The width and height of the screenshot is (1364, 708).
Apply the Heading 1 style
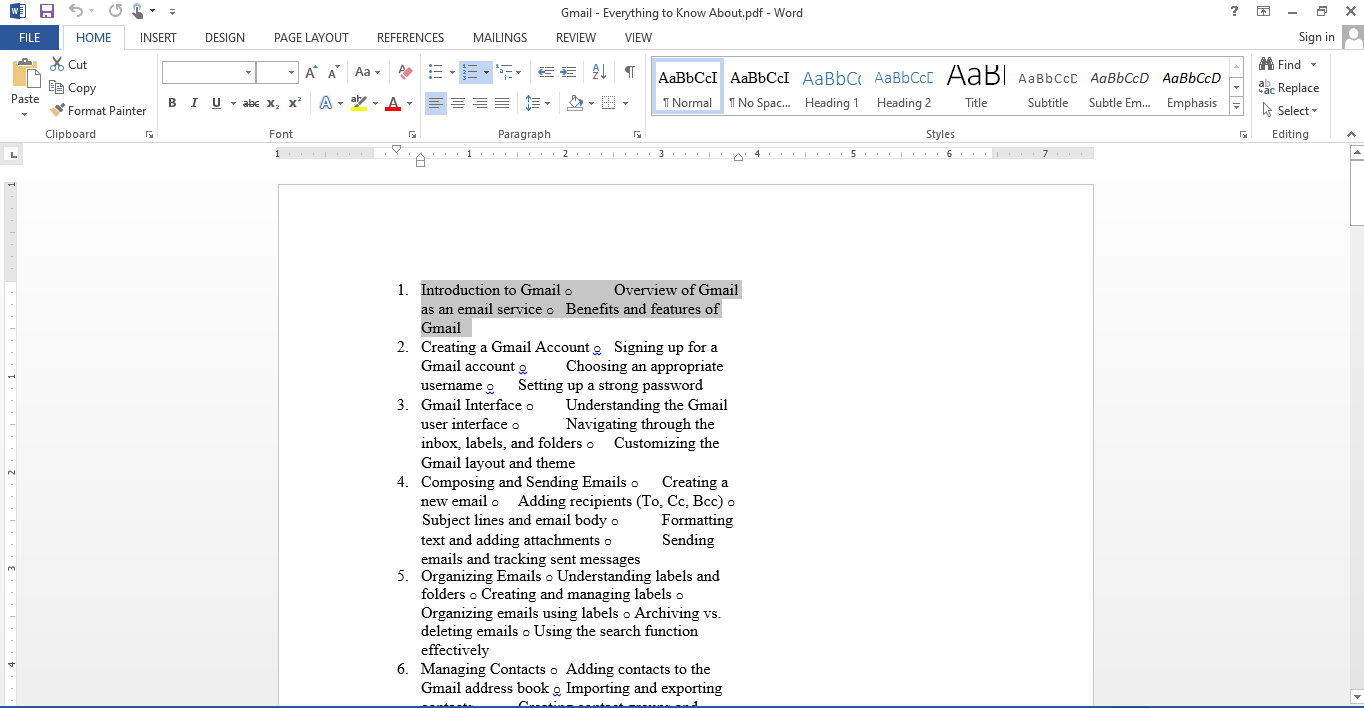tap(831, 87)
